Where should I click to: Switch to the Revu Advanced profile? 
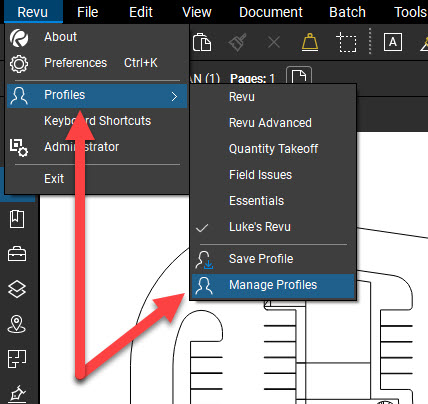pos(273,123)
